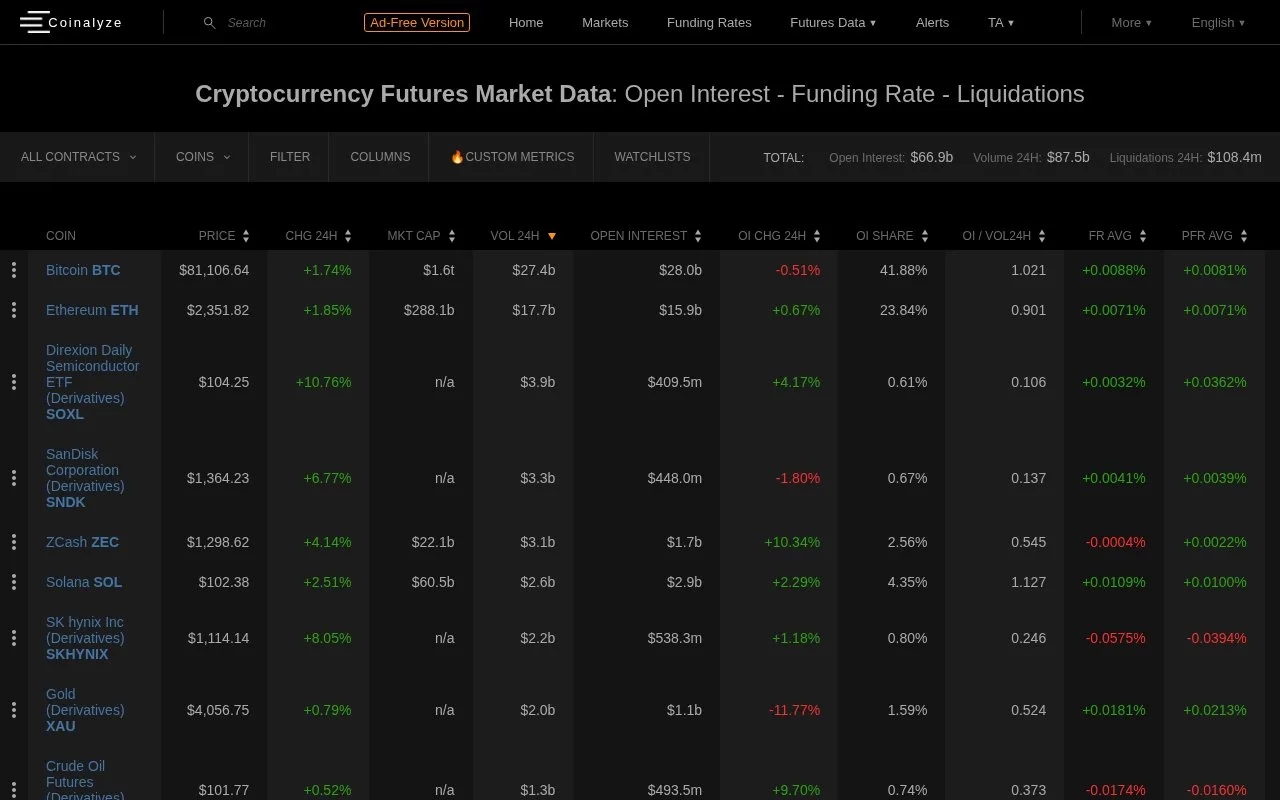This screenshot has height=800, width=1280.
Task: Open the three-dot menu for SKHYNIX row
Action: tap(14, 638)
